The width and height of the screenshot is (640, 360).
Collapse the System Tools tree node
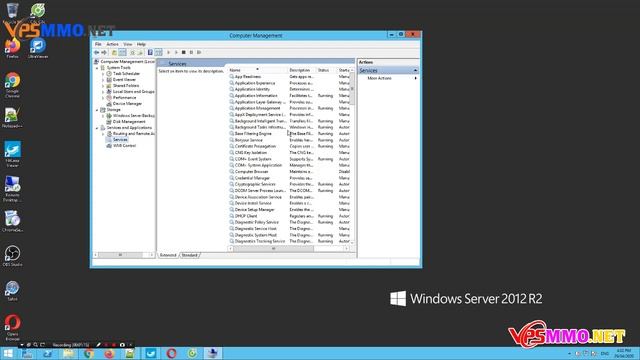98,68
